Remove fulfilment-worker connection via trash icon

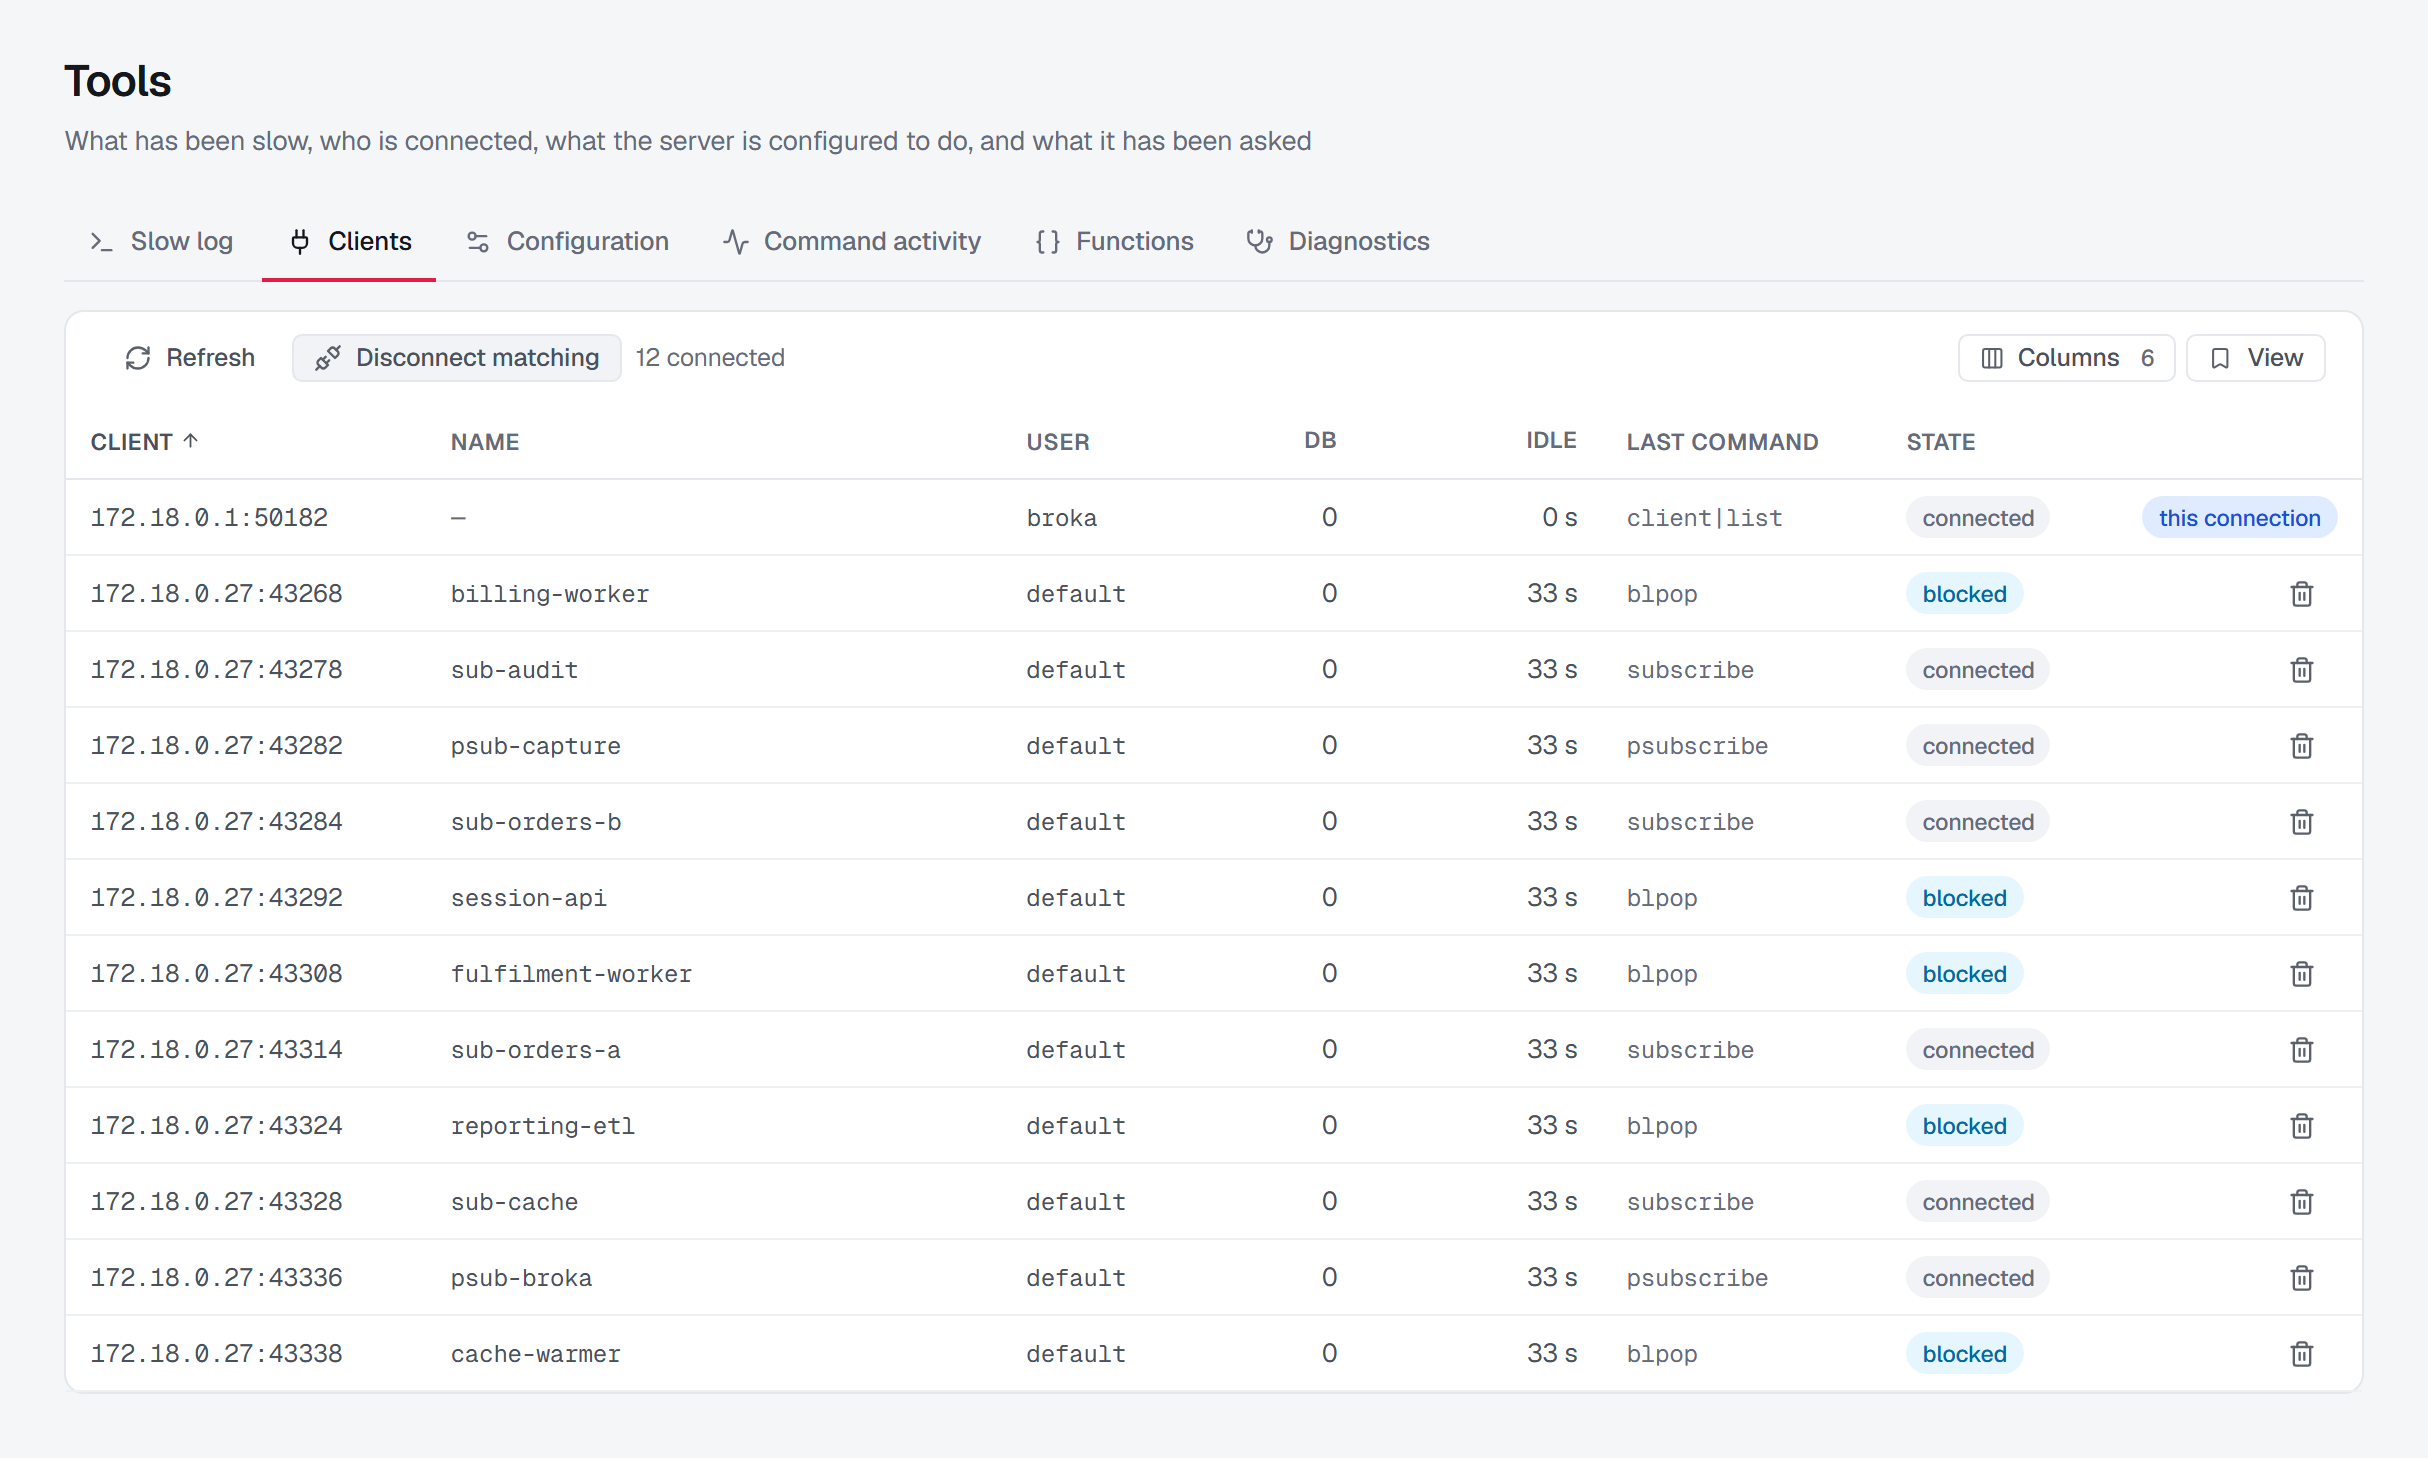click(x=2301, y=974)
